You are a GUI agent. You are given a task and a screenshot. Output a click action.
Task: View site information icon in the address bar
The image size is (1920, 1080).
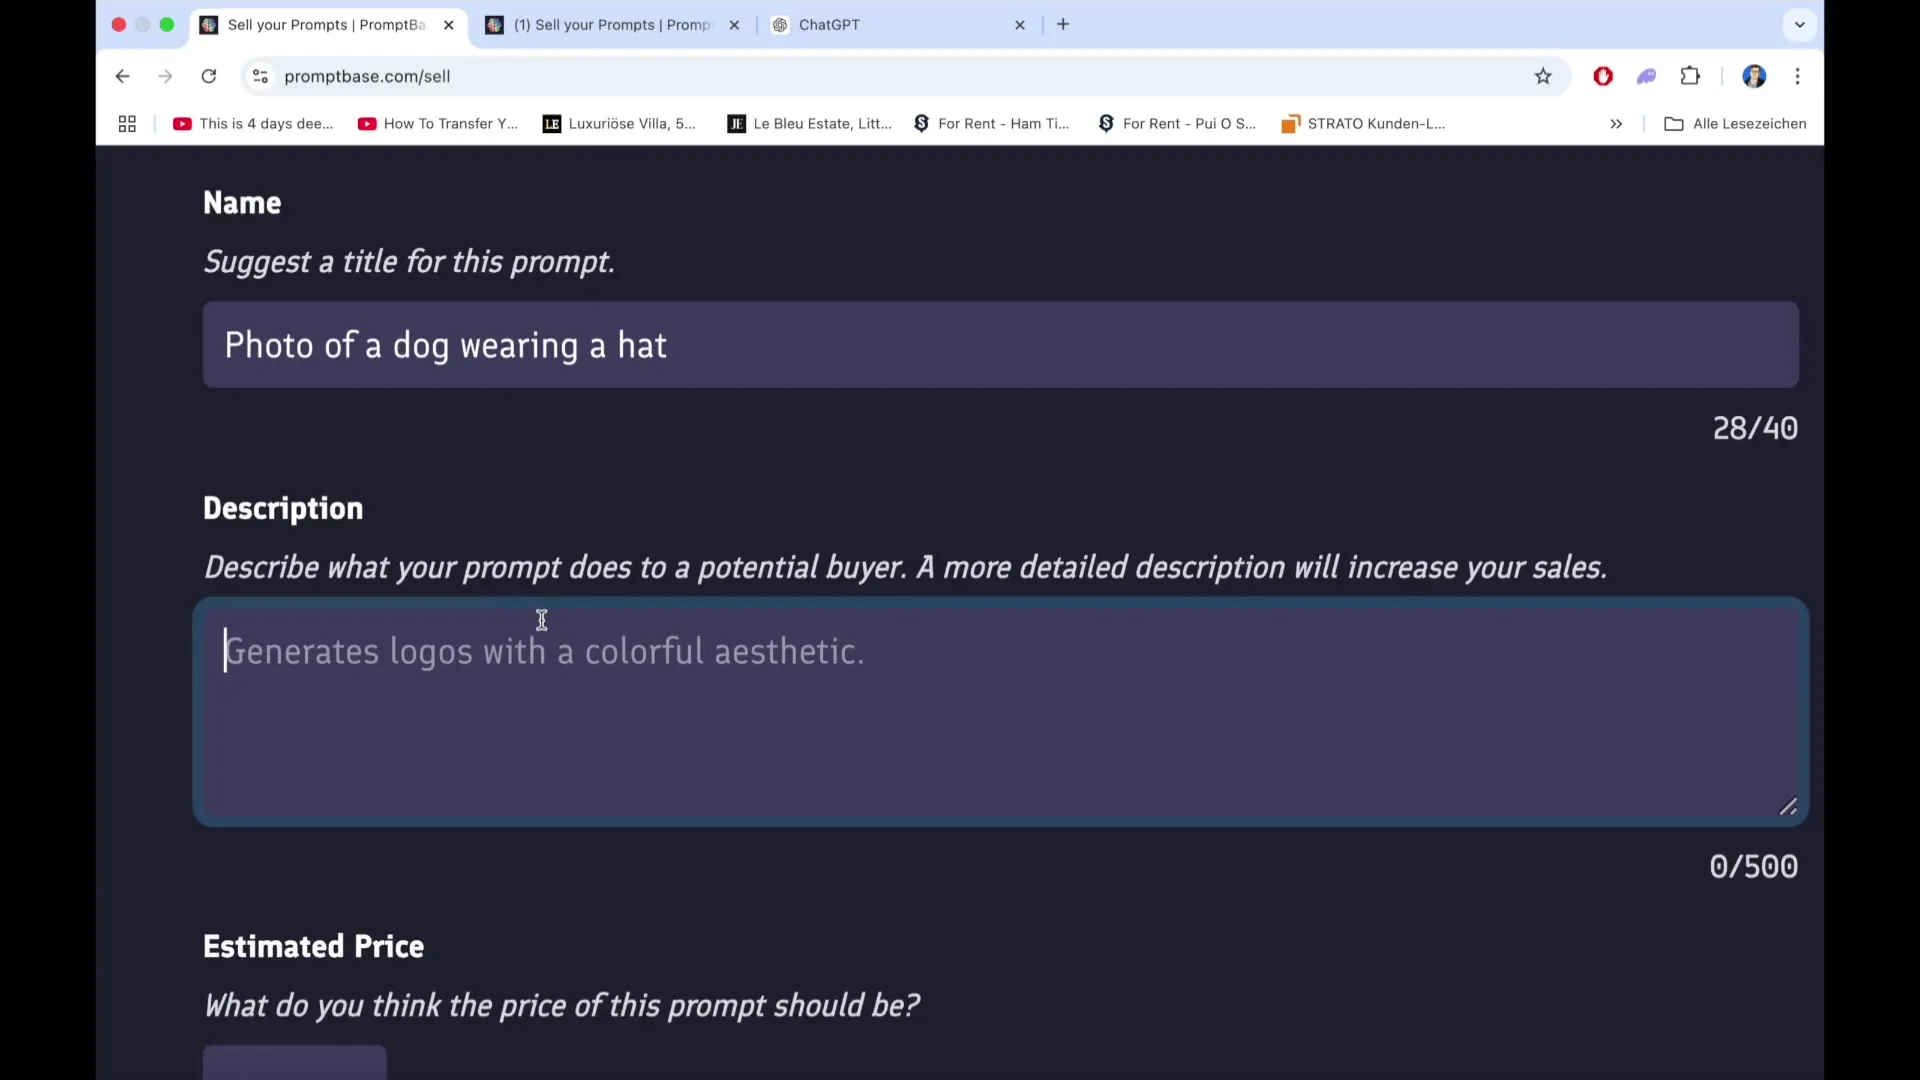(x=260, y=76)
